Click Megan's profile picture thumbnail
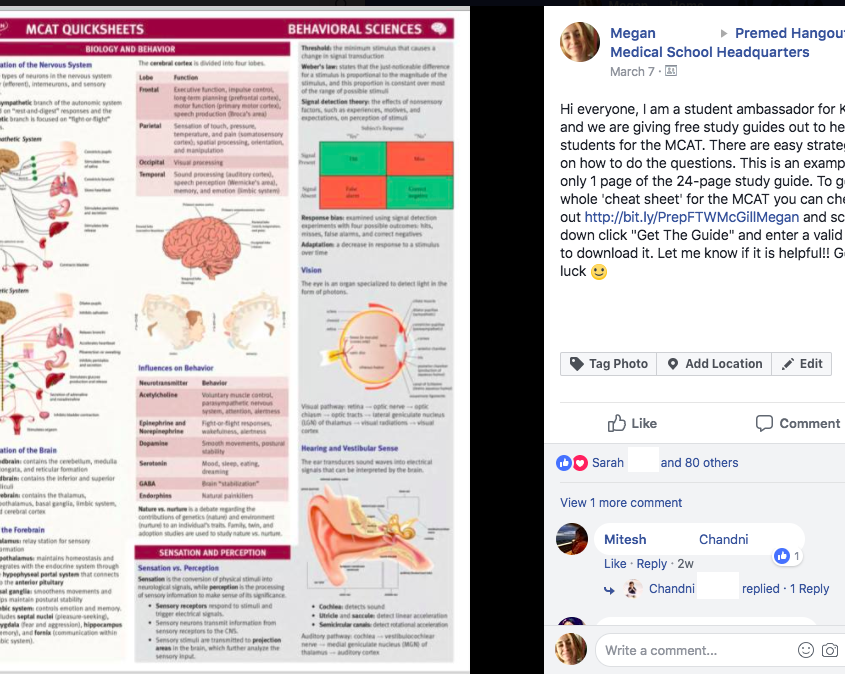This screenshot has width=845, height=674. 580,42
